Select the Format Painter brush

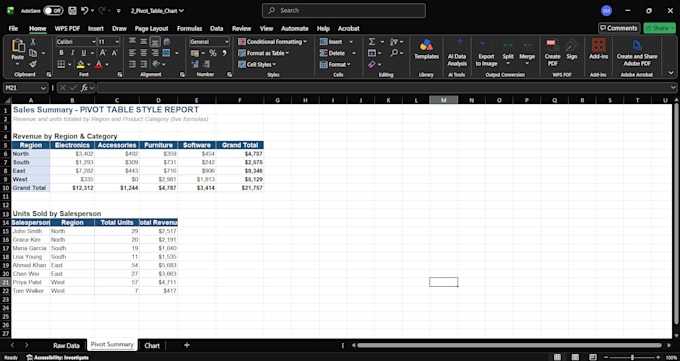coord(33,64)
